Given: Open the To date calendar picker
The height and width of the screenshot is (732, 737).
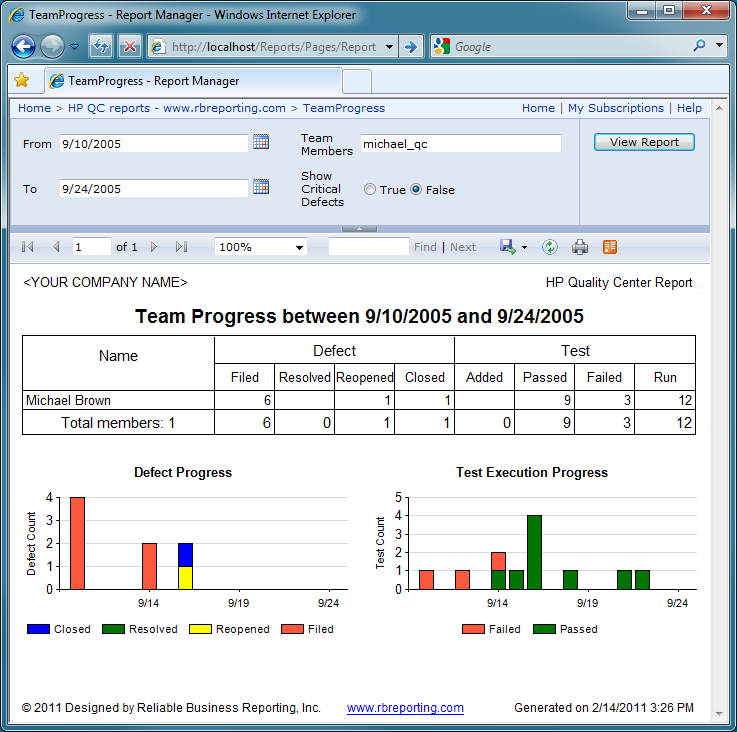Looking at the screenshot, I should pyautogui.click(x=261, y=187).
